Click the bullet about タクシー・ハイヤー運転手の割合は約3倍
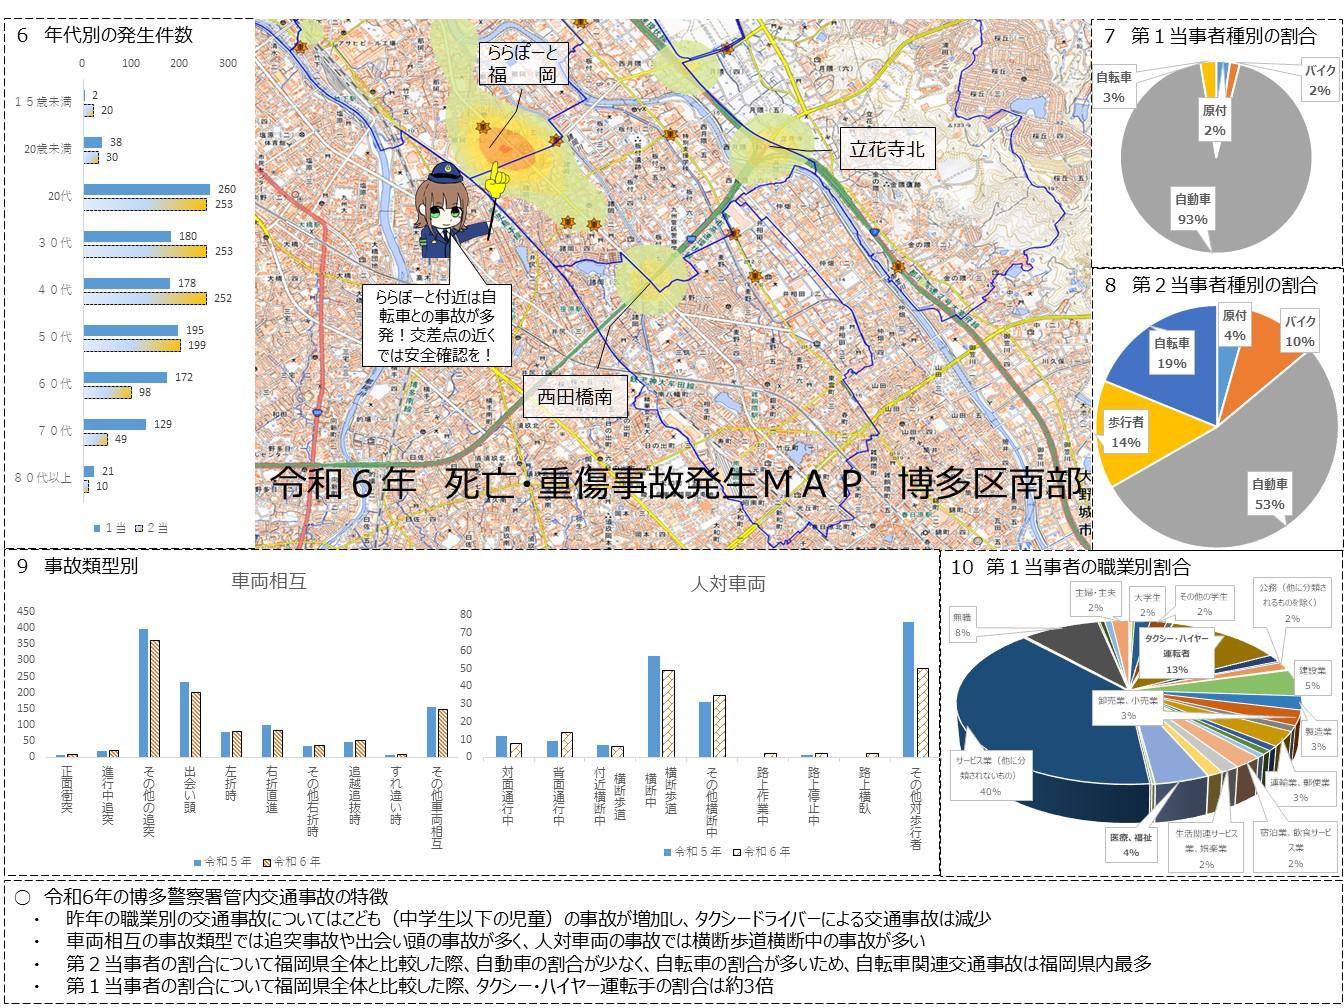 (x=420, y=986)
